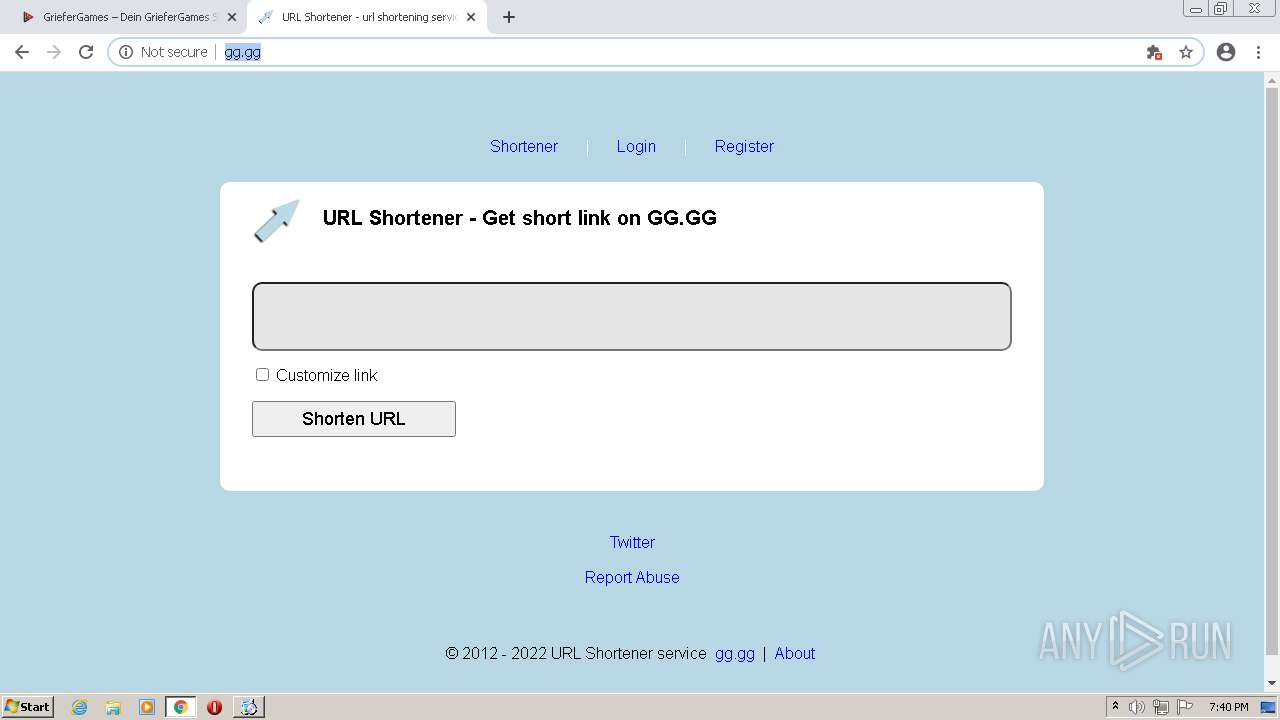
Task: Open the media player taskbar icon
Action: (x=147, y=707)
